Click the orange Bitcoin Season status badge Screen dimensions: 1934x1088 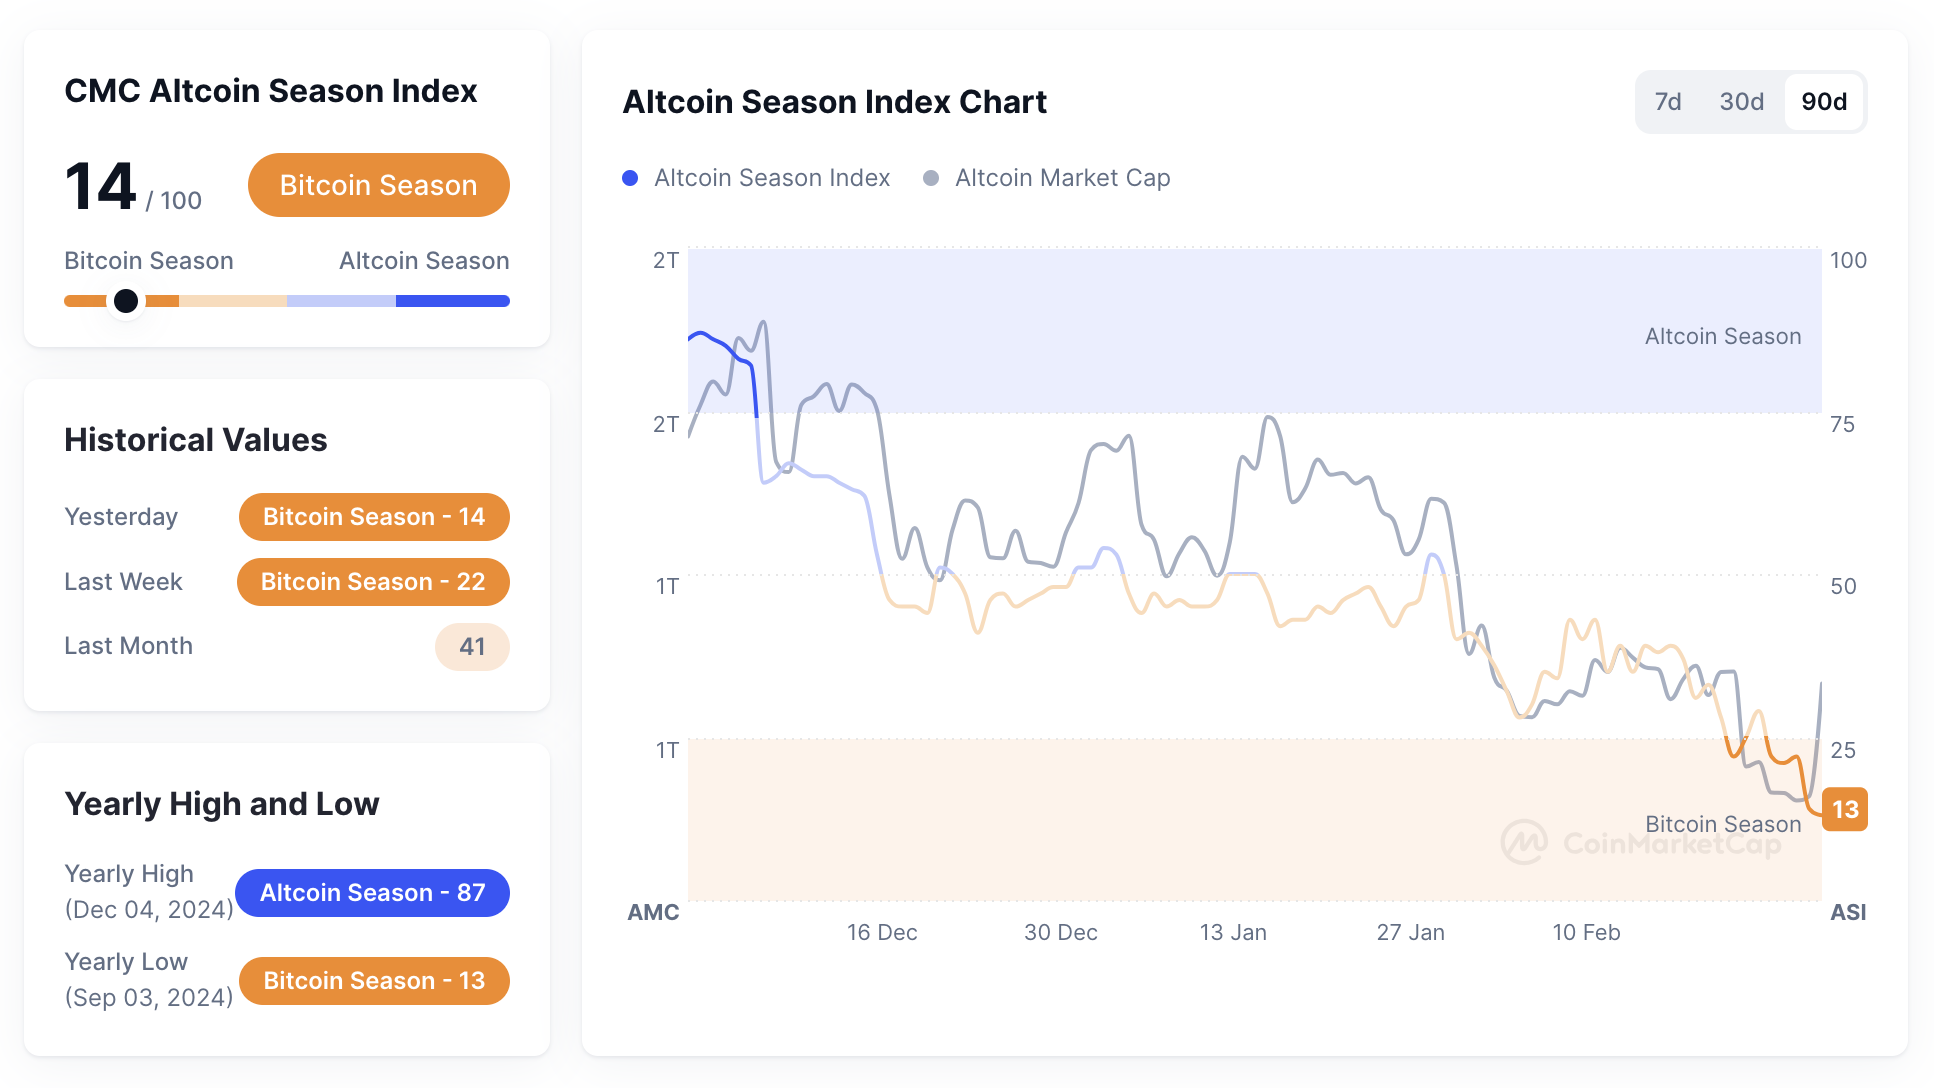point(378,185)
